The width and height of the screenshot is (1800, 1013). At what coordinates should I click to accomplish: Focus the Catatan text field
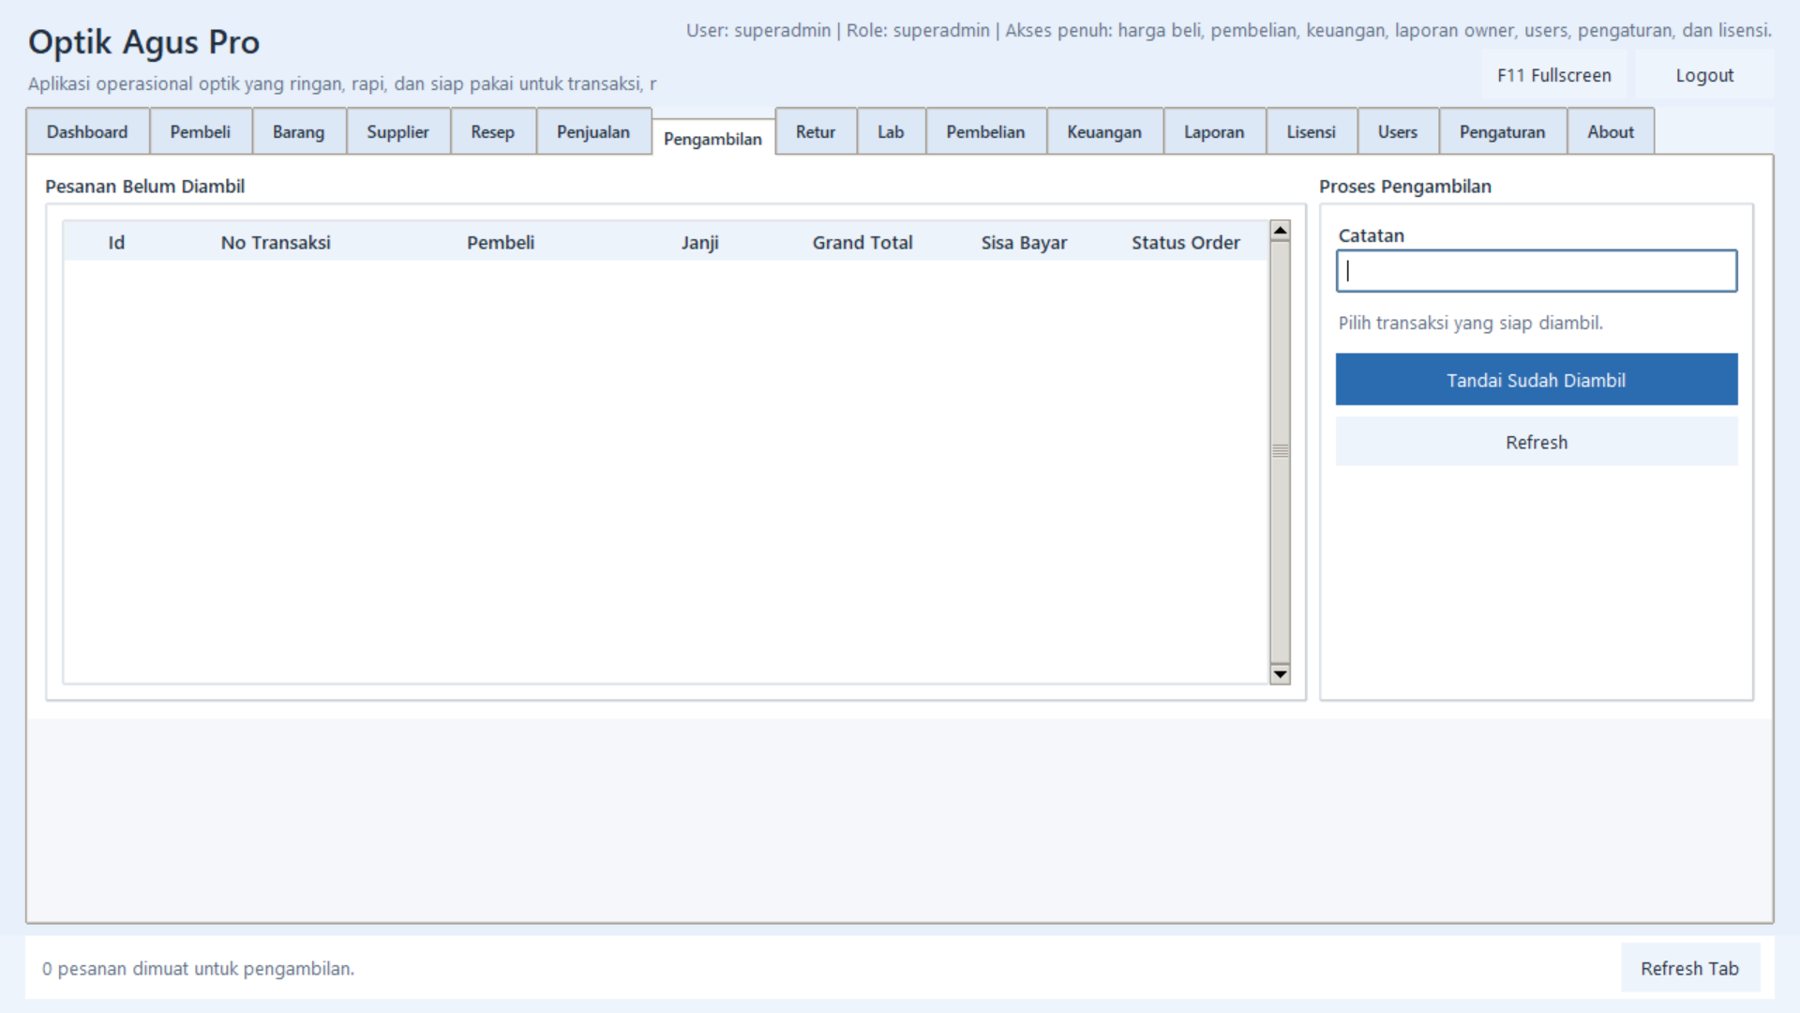click(1536, 271)
